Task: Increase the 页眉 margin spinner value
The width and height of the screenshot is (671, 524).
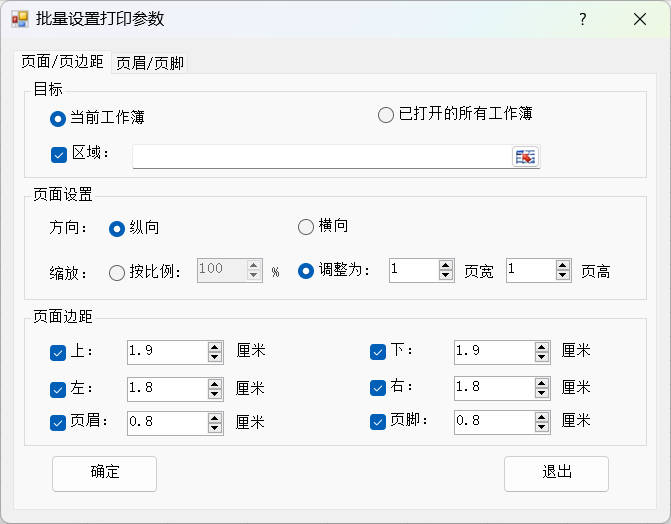Action: pyautogui.click(x=215, y=417)
